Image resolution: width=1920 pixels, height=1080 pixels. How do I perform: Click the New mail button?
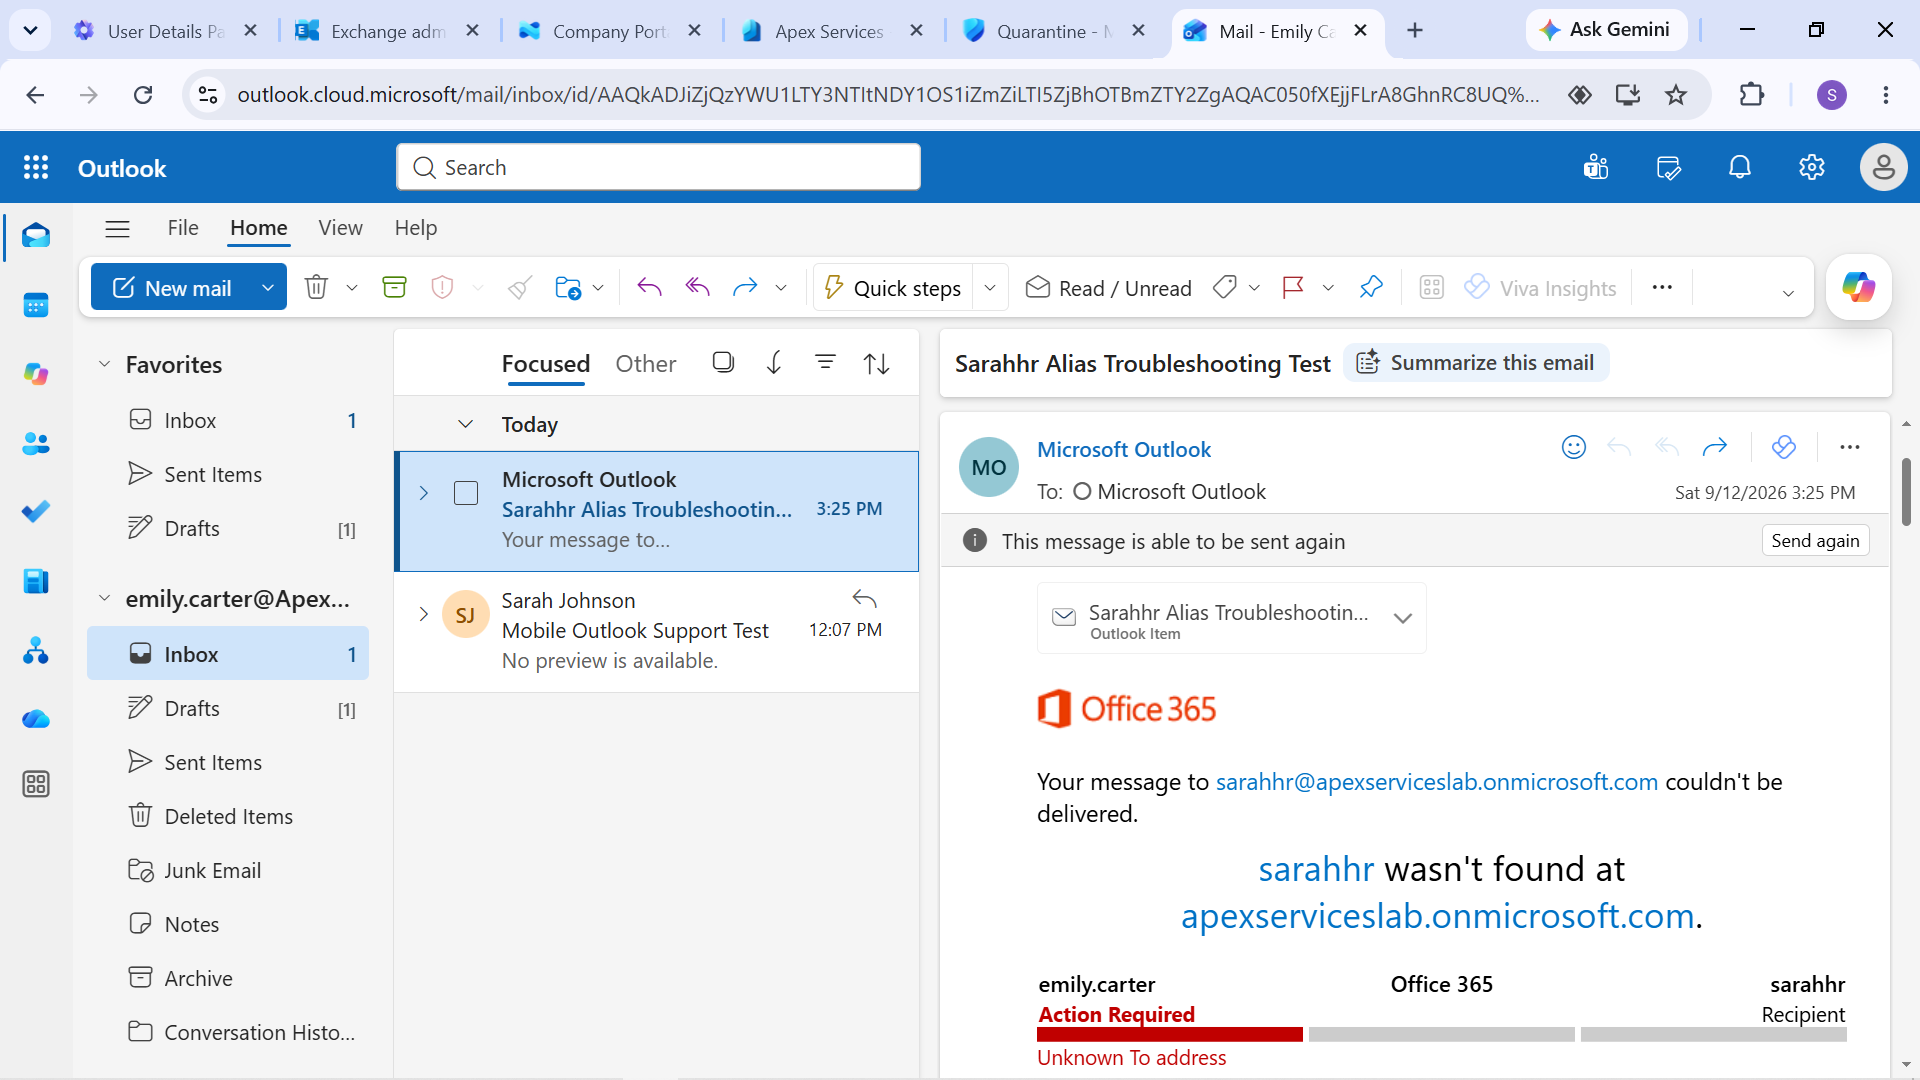coord(172,288)
